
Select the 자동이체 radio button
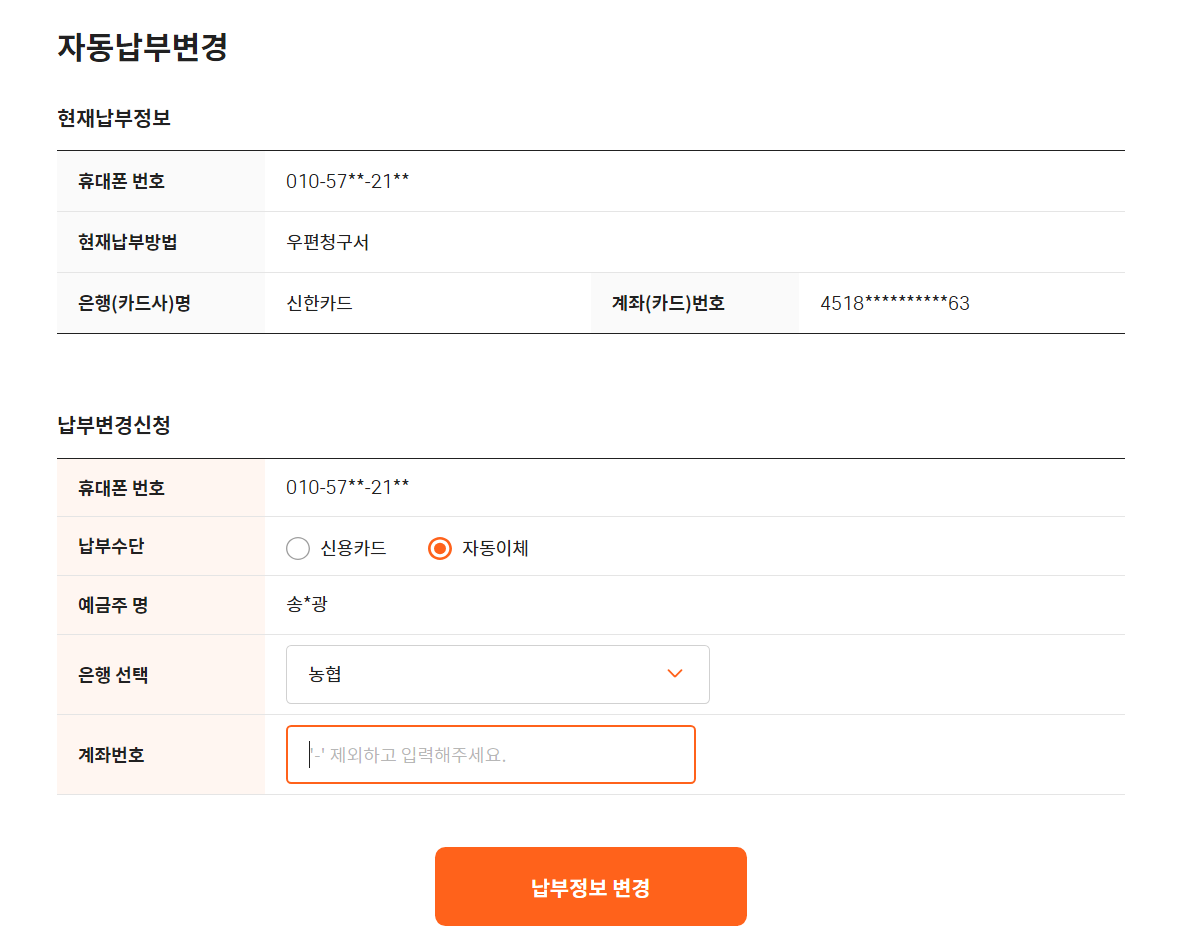coord(440,548)
